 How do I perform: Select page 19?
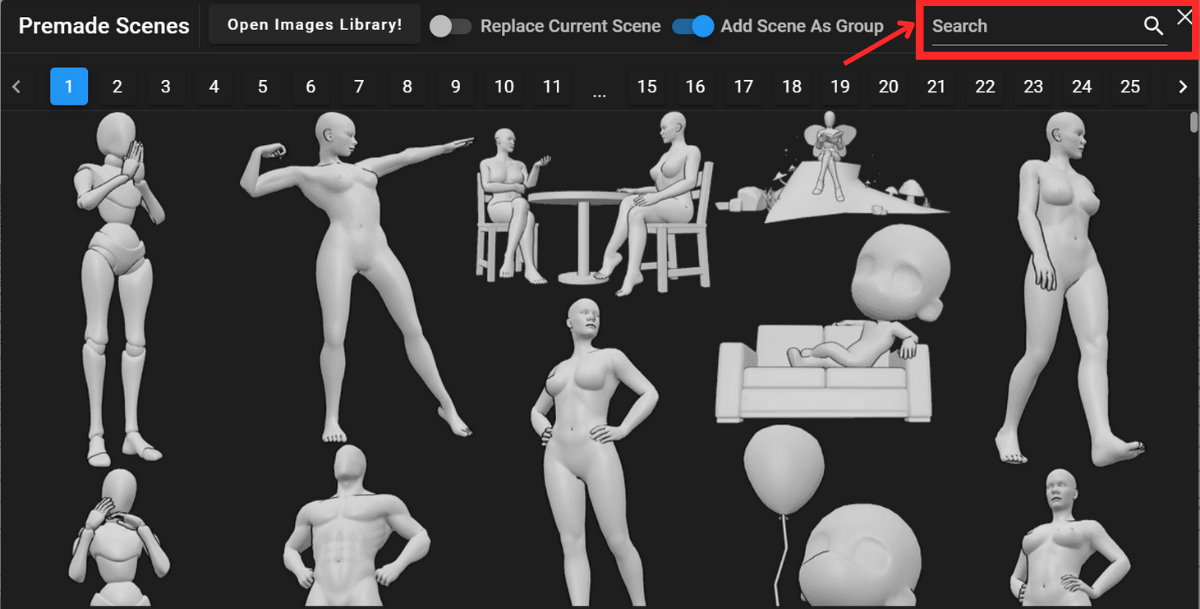839,86
